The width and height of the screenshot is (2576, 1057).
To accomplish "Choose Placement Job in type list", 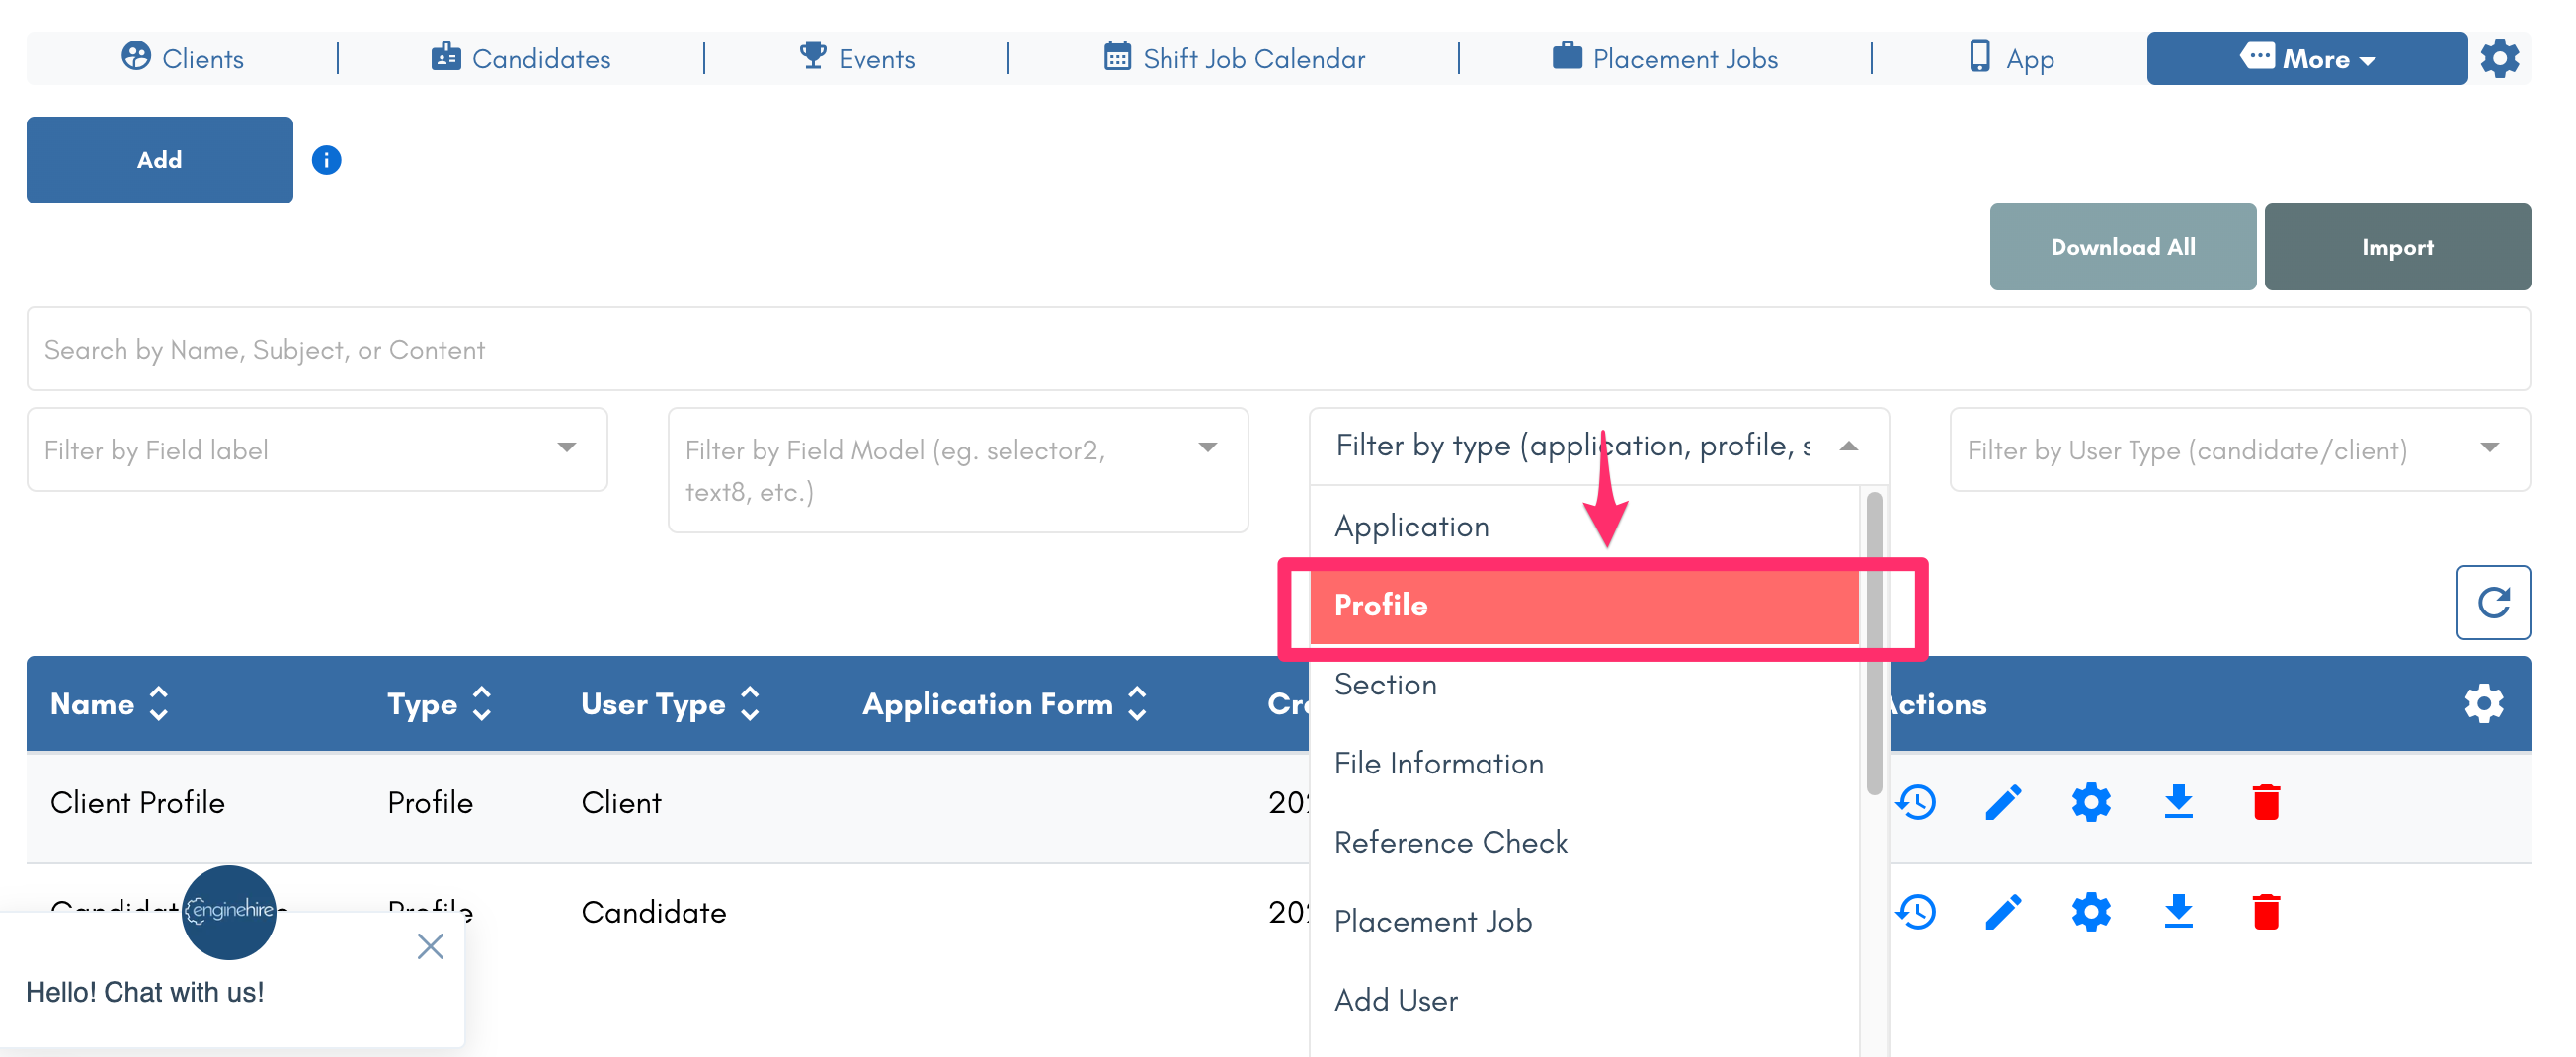I will 1584,921.
